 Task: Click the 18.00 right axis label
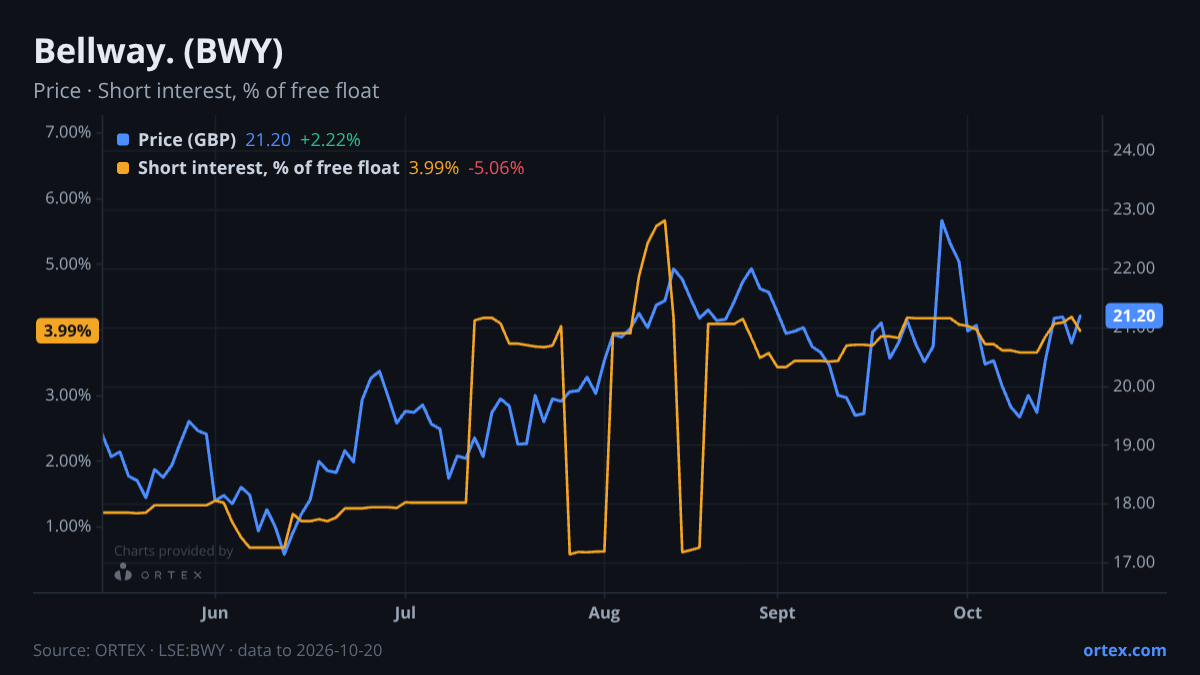[1134, 503]
